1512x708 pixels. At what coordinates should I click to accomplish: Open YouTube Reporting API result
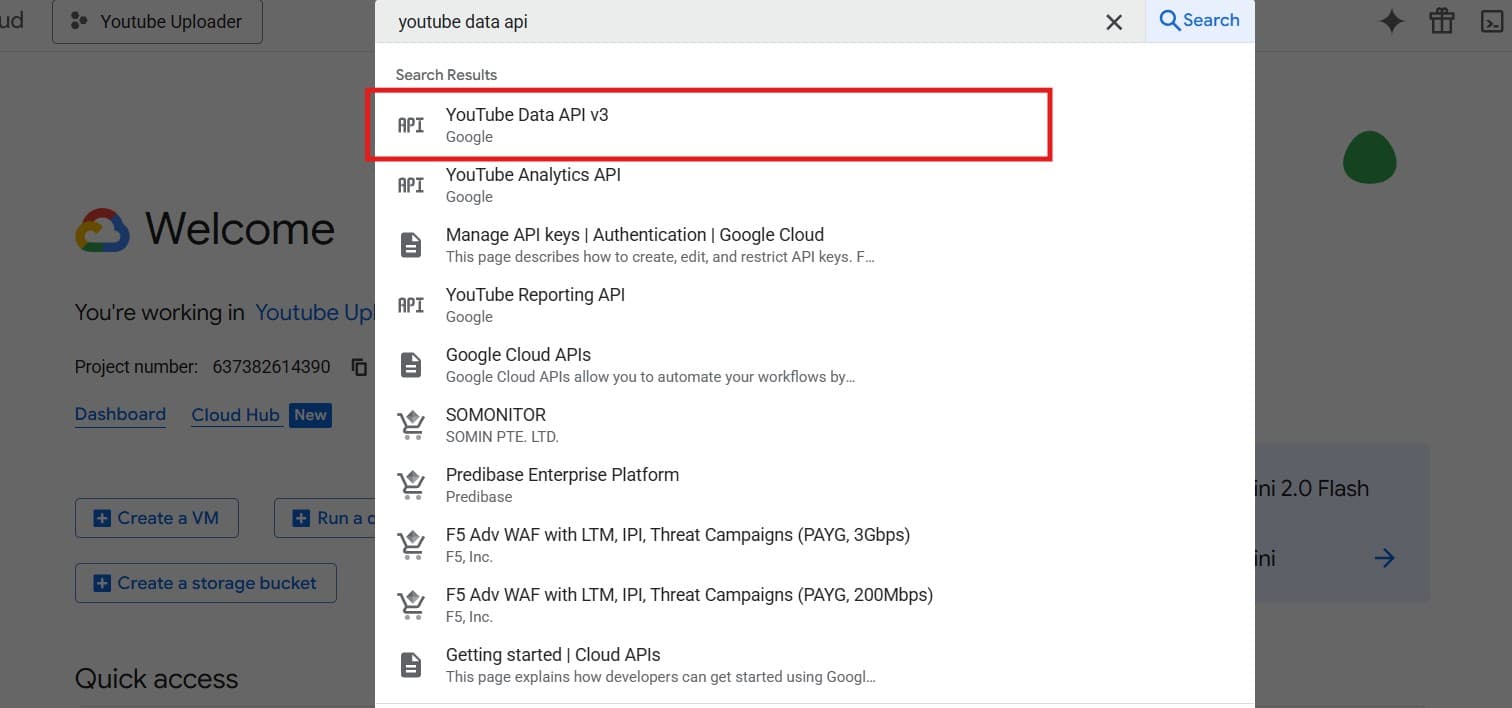(814, 305)
